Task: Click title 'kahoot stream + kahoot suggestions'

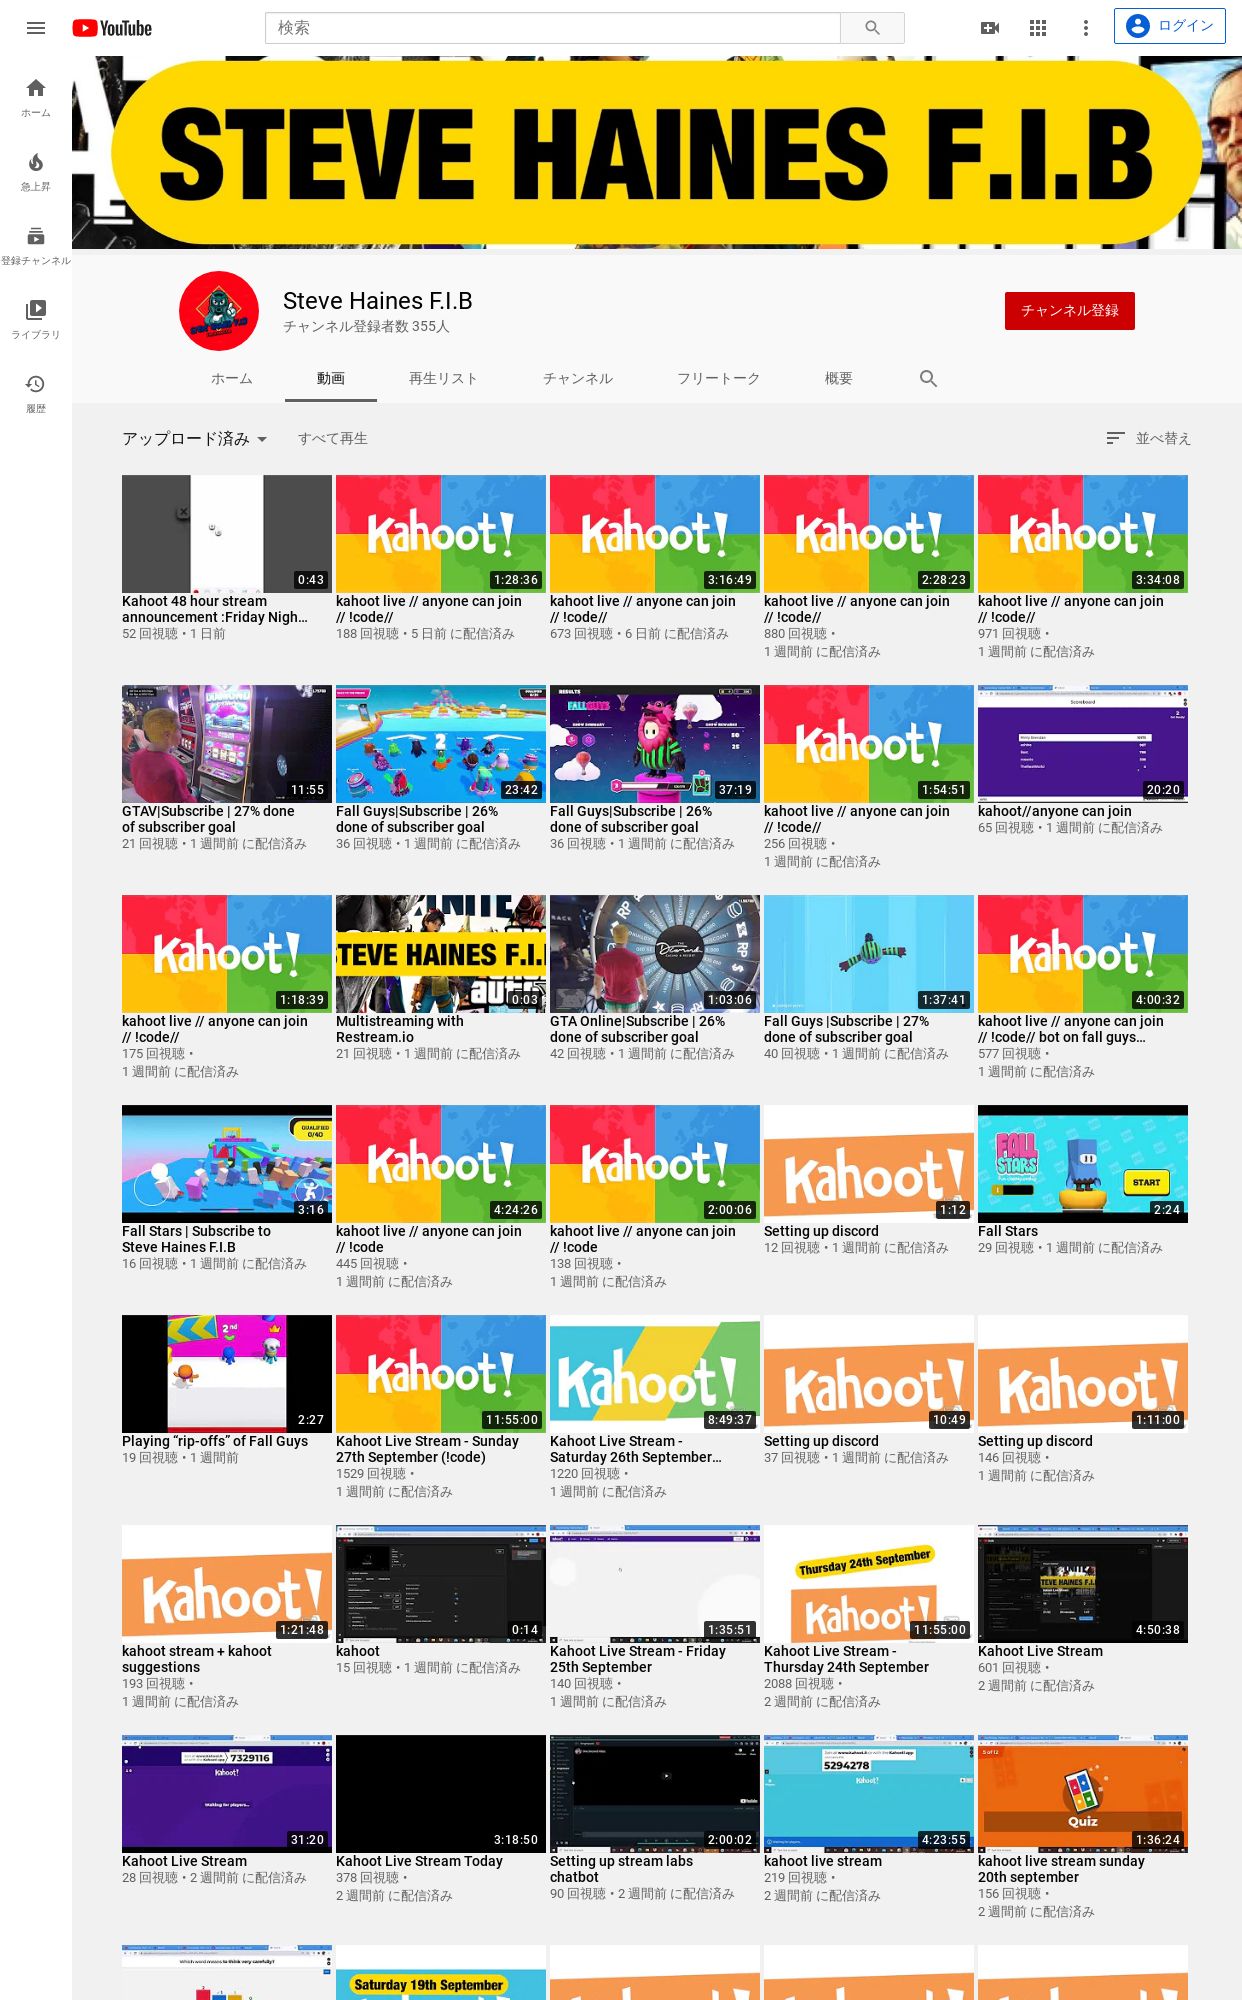Action: (197, 1659)
